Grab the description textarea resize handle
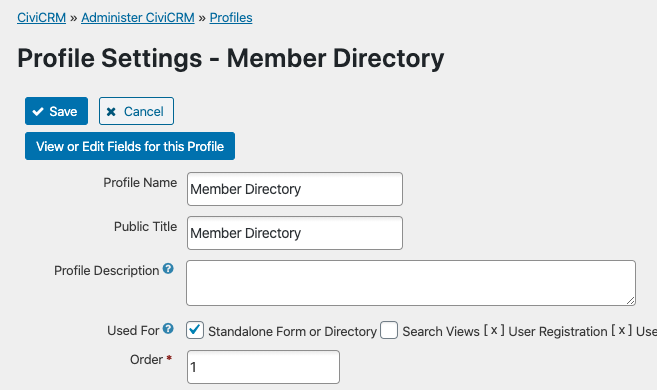 (x=631, y=300)
